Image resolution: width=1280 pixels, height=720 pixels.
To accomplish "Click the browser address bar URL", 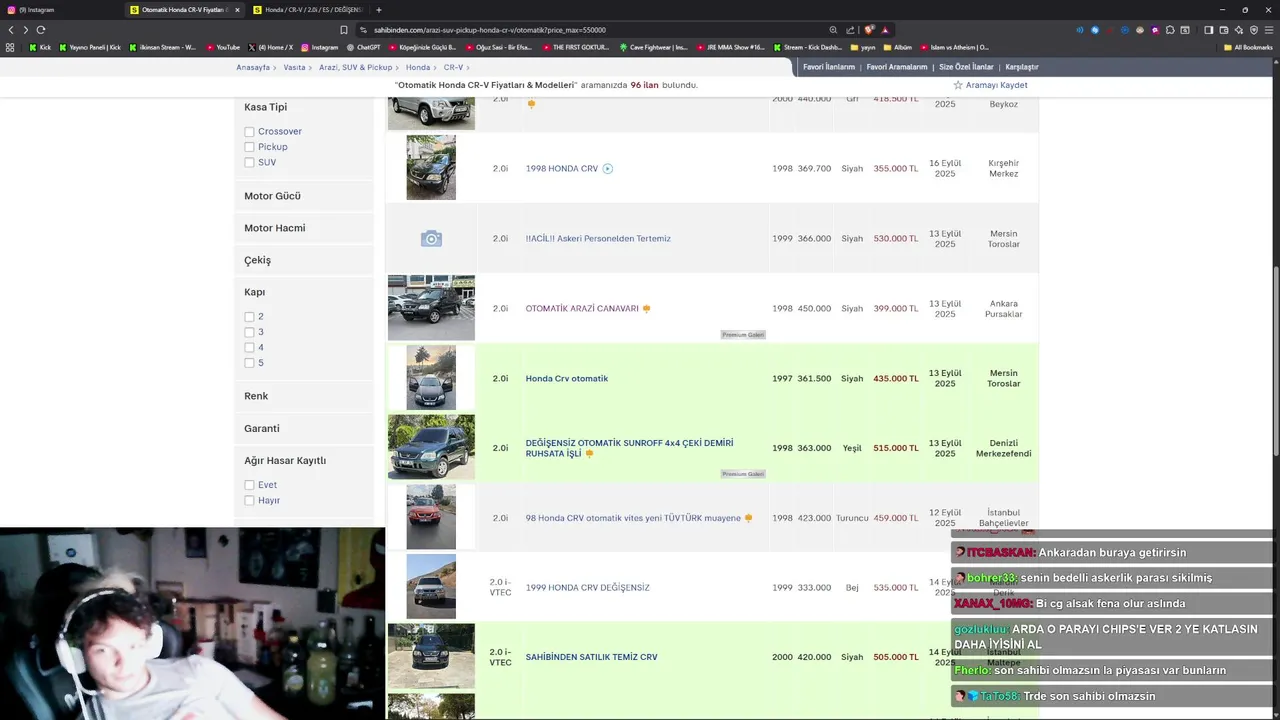I will coord(490,30).
